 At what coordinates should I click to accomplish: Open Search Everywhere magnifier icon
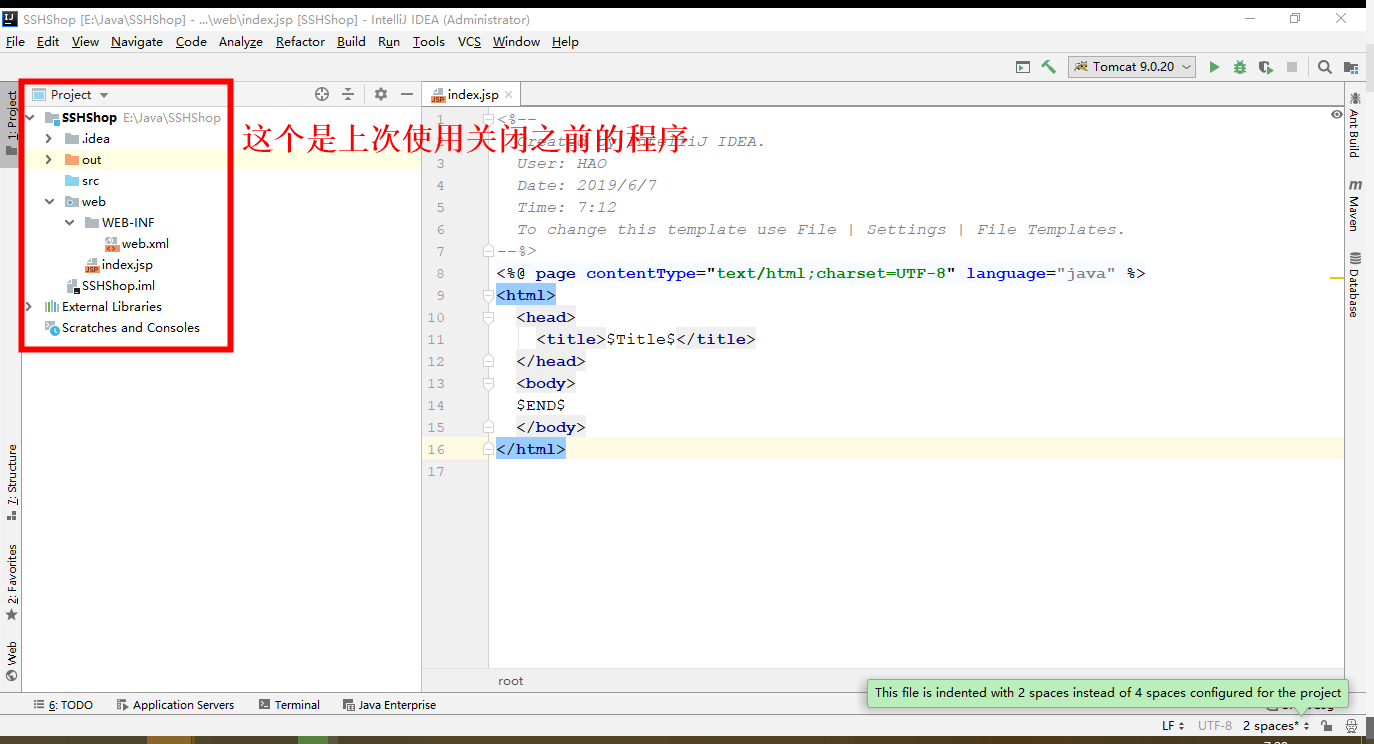1325,67
